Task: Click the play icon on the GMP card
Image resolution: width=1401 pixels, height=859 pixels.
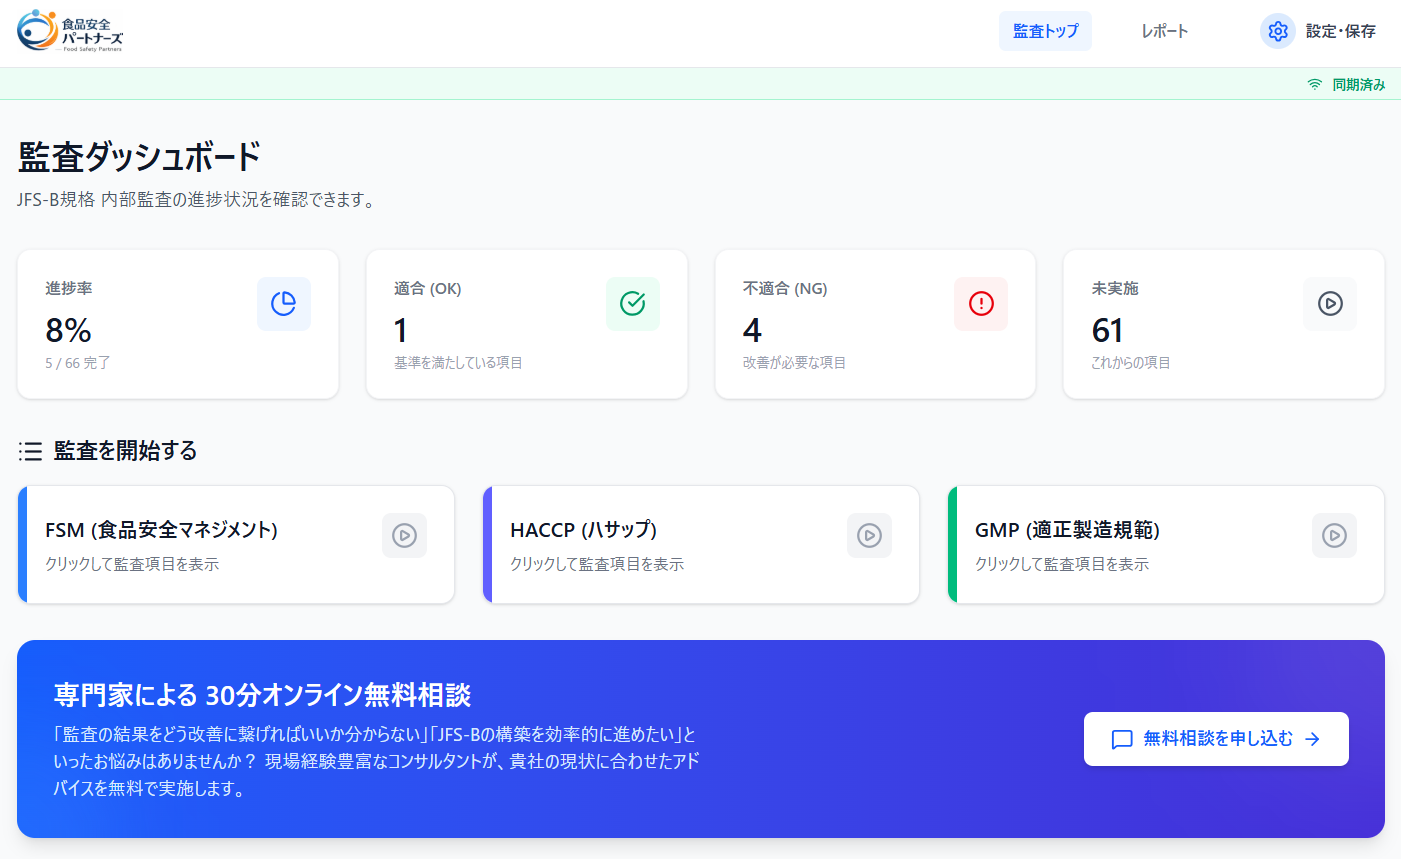Action: tap(1334, 535)
